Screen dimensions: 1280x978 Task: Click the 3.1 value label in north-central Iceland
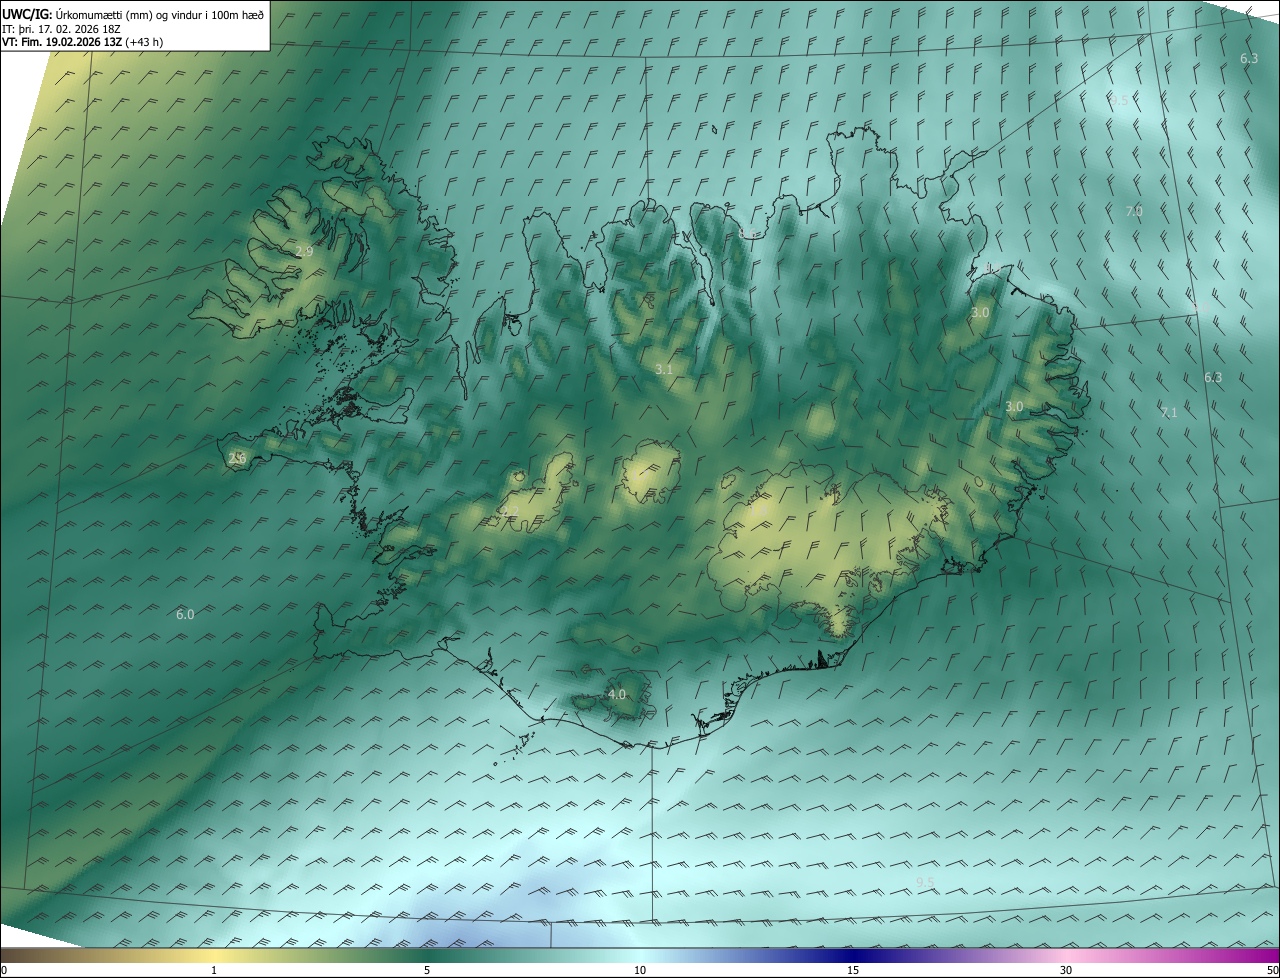pyautogui.click(x=664, y=369)
